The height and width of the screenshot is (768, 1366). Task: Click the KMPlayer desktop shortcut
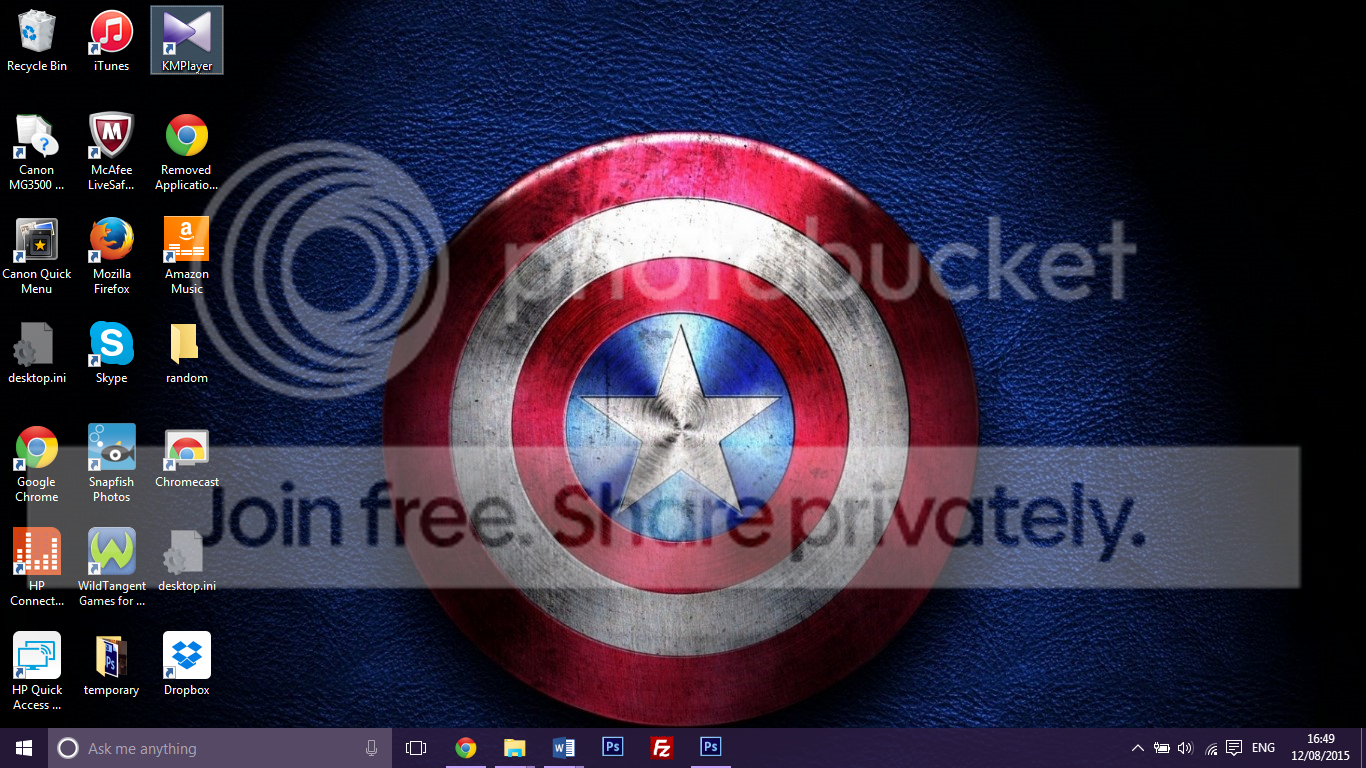(x=187, y=41)
